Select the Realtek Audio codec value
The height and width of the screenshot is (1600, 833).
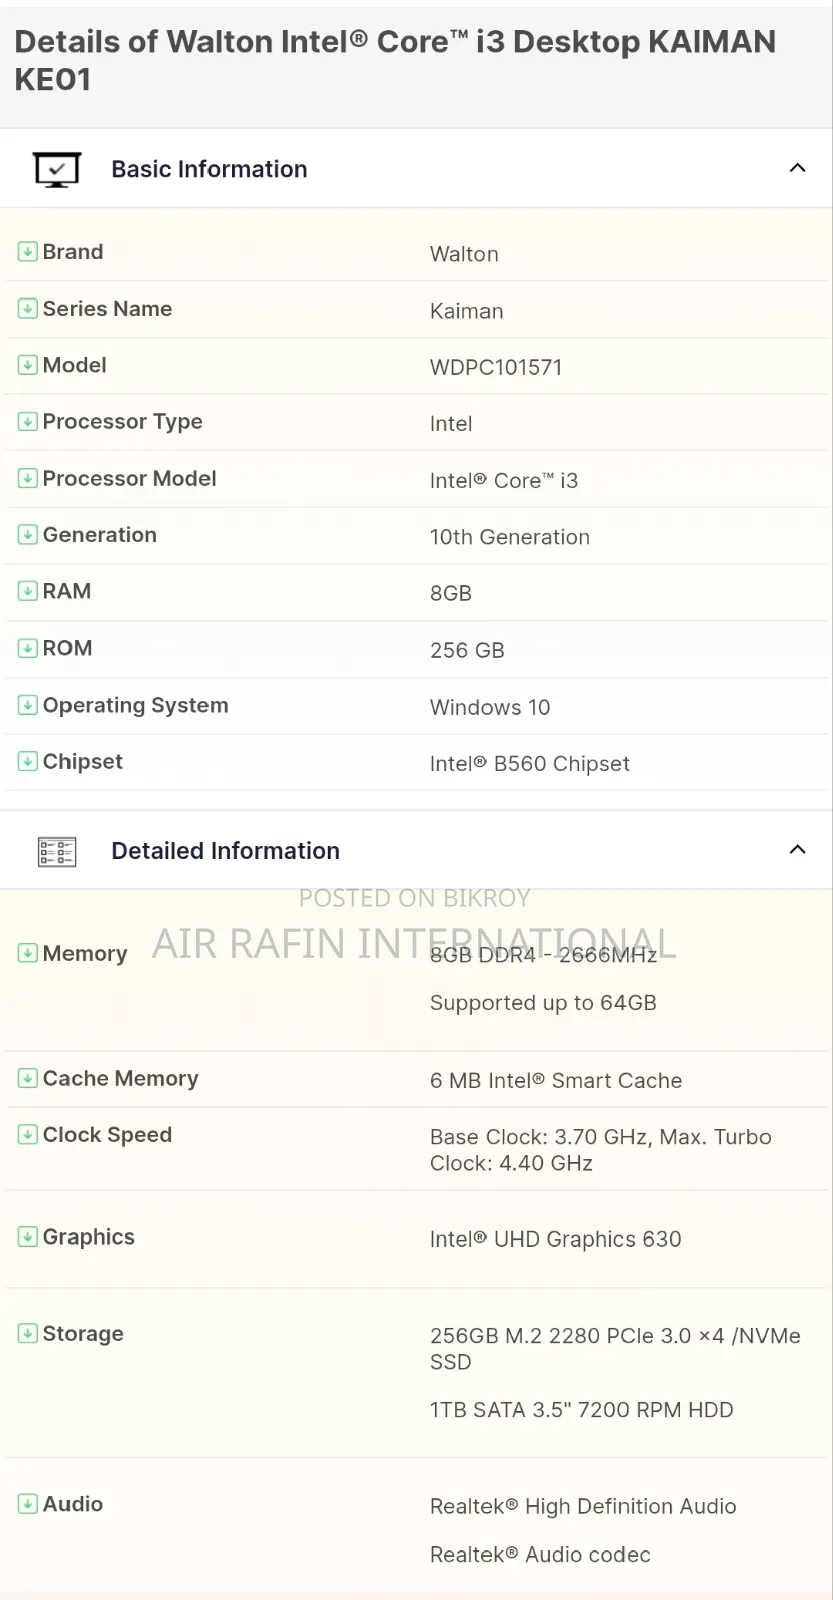(540, 1555)
